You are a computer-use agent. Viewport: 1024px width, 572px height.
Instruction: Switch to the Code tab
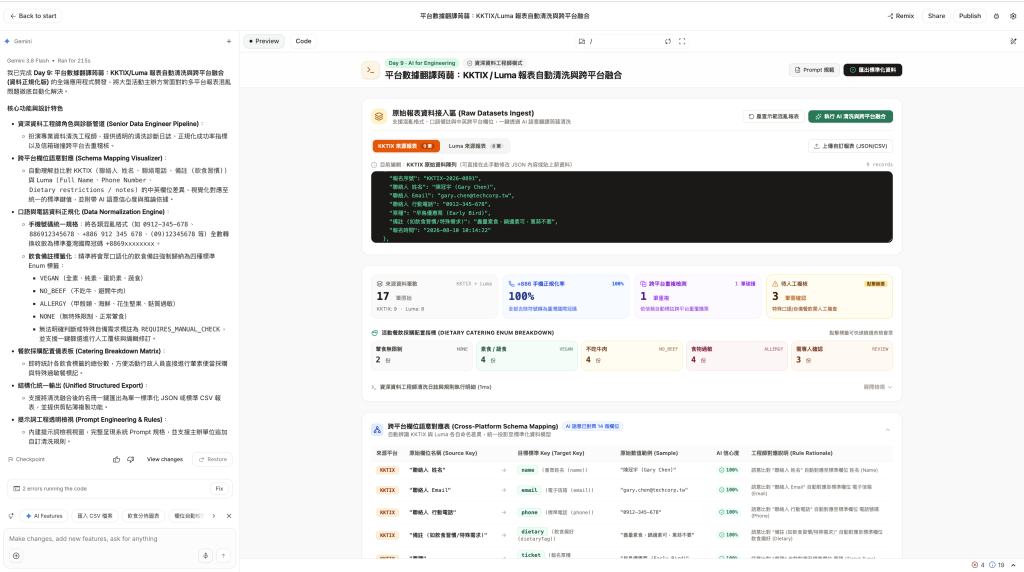point(303,41)
